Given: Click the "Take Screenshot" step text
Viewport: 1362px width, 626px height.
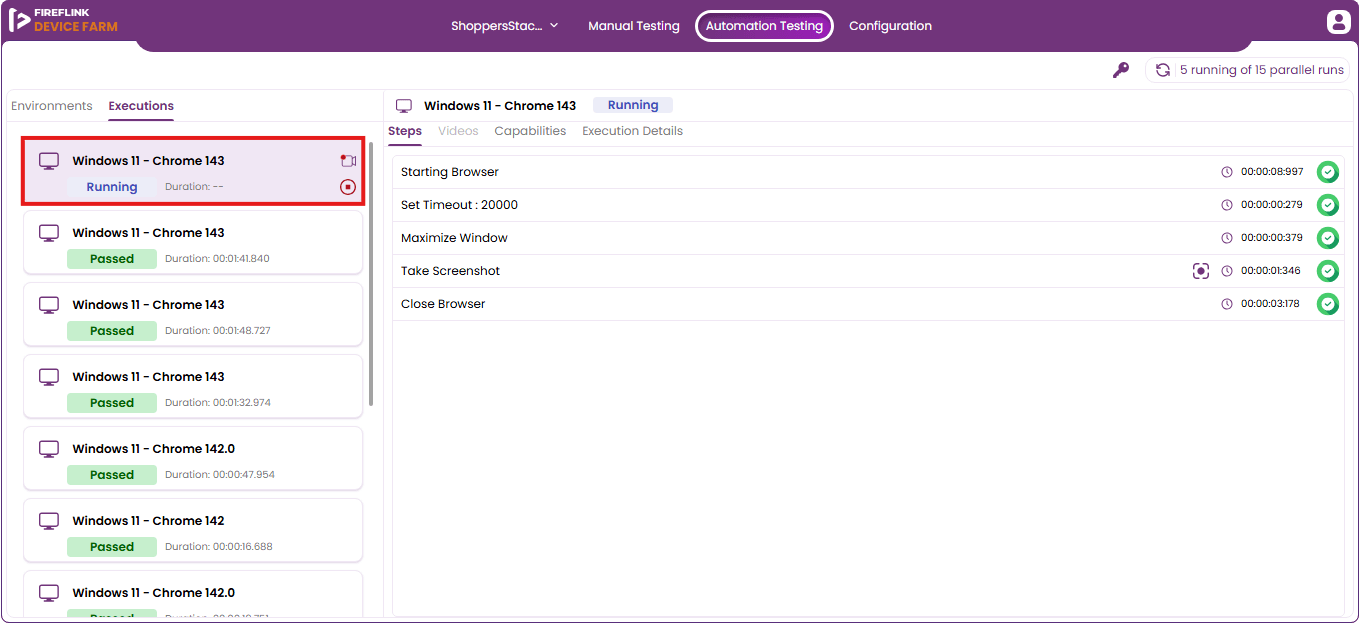Looking at the screenshot, I should point(451,271).
